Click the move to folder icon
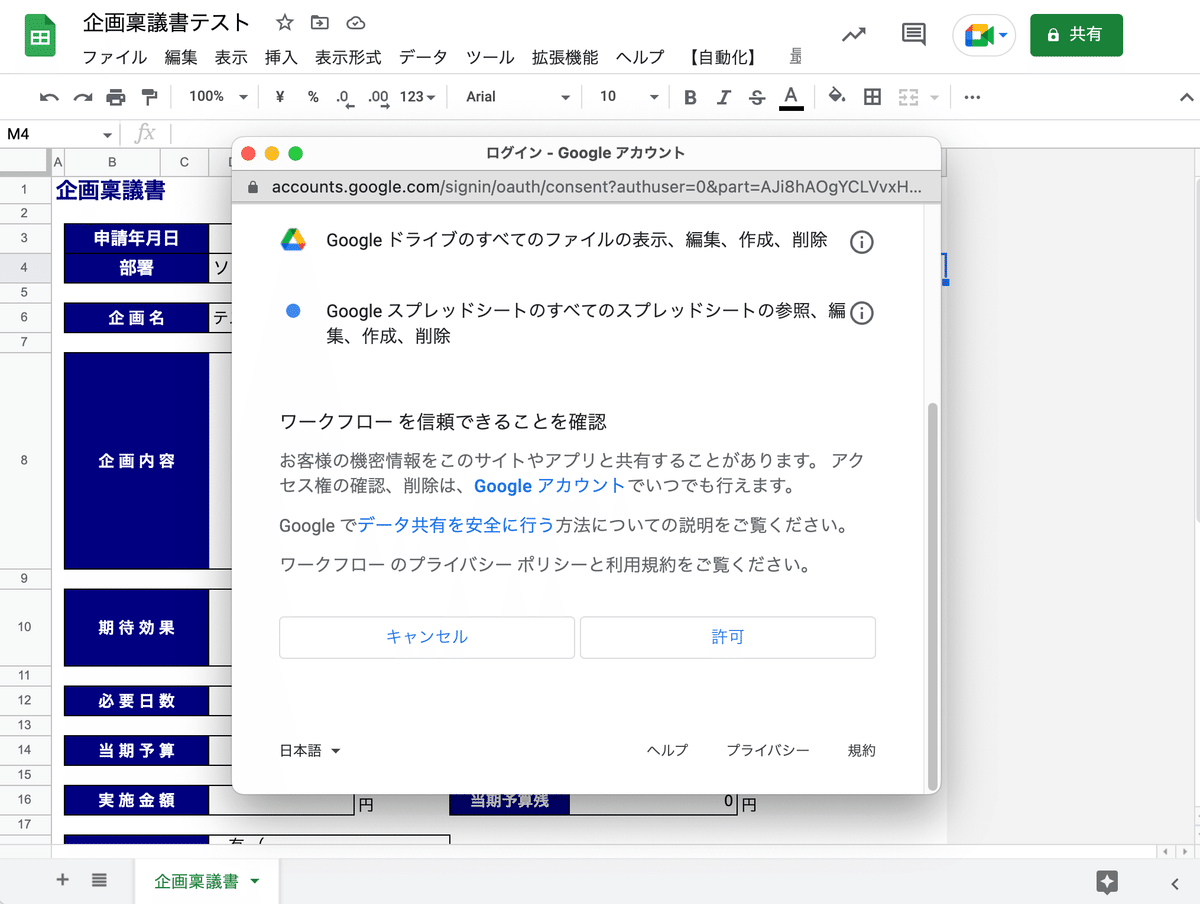The image size is (1200, 904). [320, 23]
